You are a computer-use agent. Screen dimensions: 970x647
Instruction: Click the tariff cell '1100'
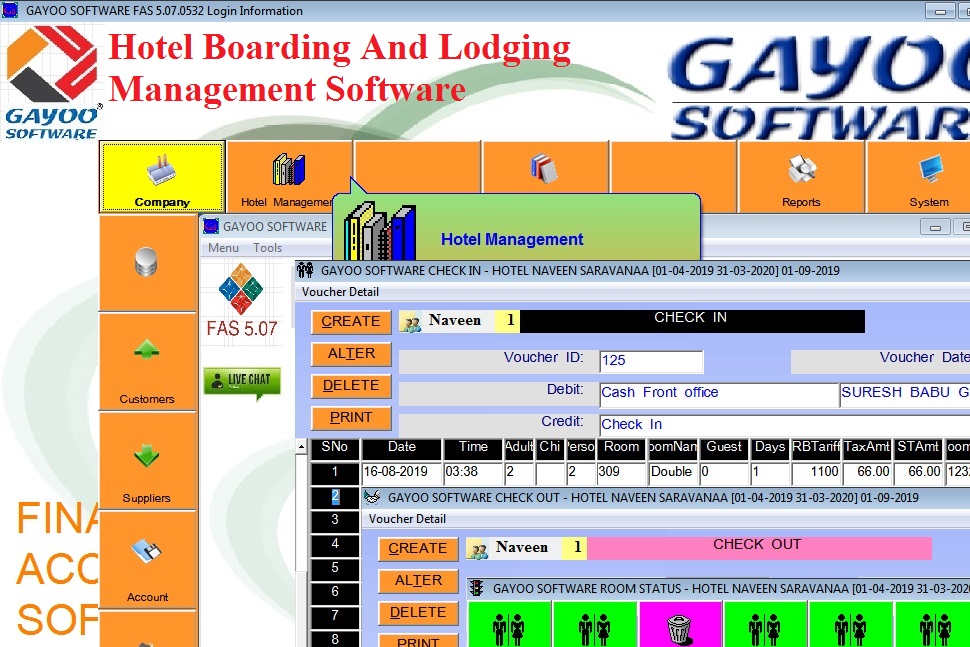coord(816,473)
